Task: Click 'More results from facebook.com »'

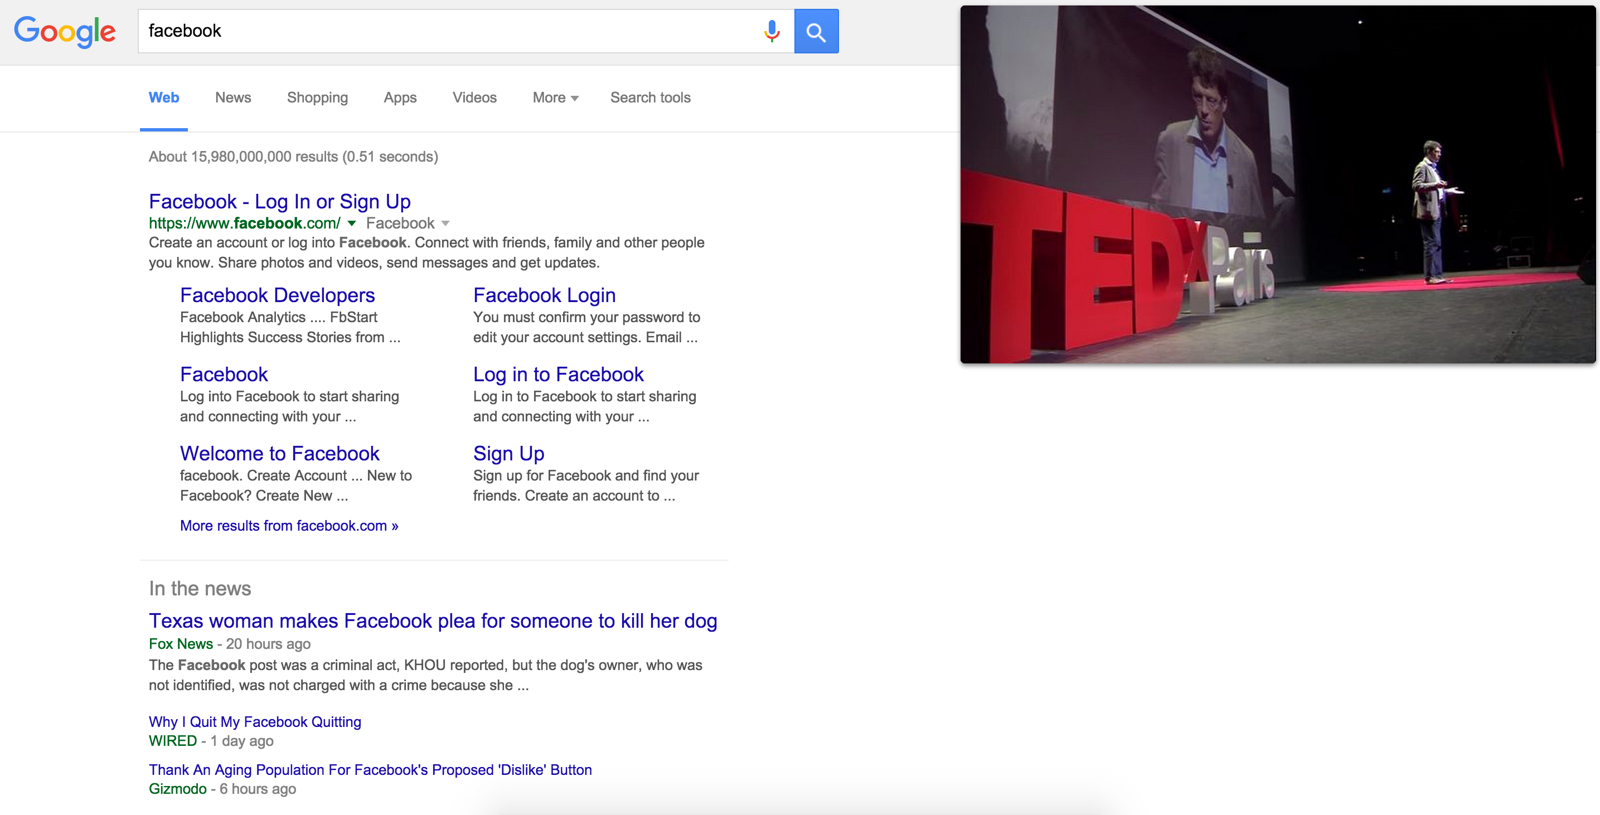Action: [x=289, y=526]
